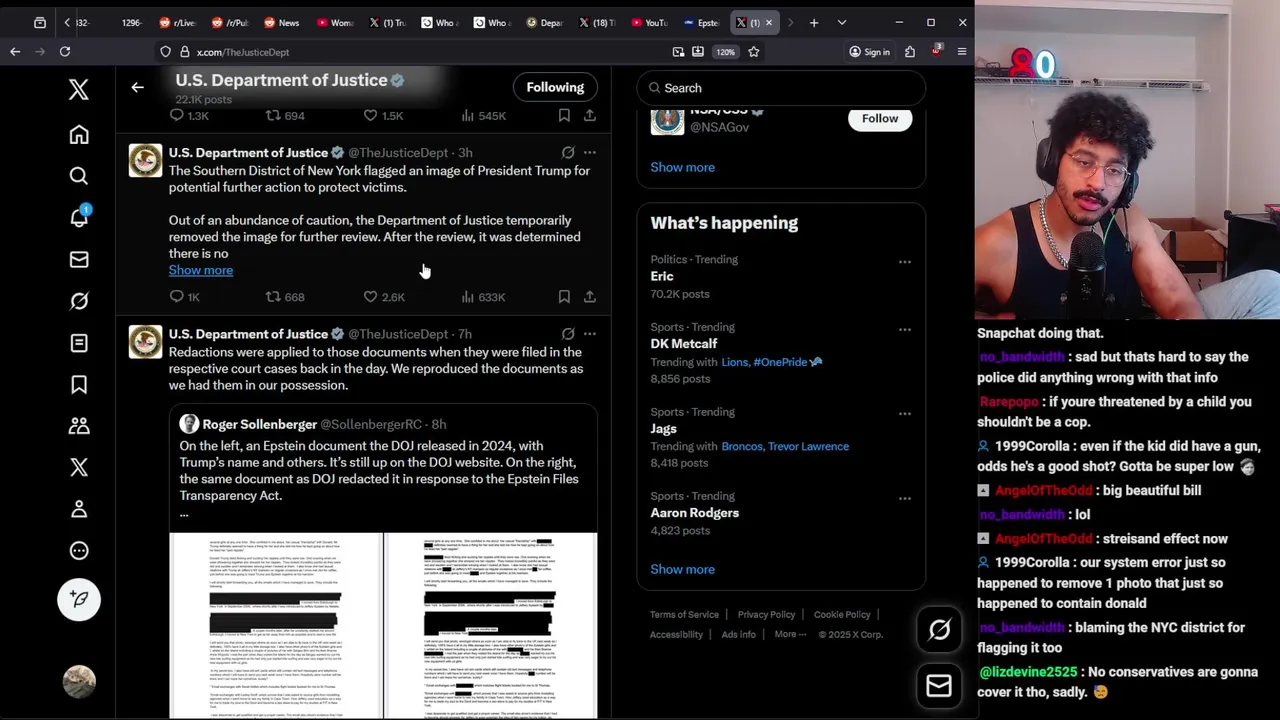Open Messages envelope in sidebar

tap(79, 260)
